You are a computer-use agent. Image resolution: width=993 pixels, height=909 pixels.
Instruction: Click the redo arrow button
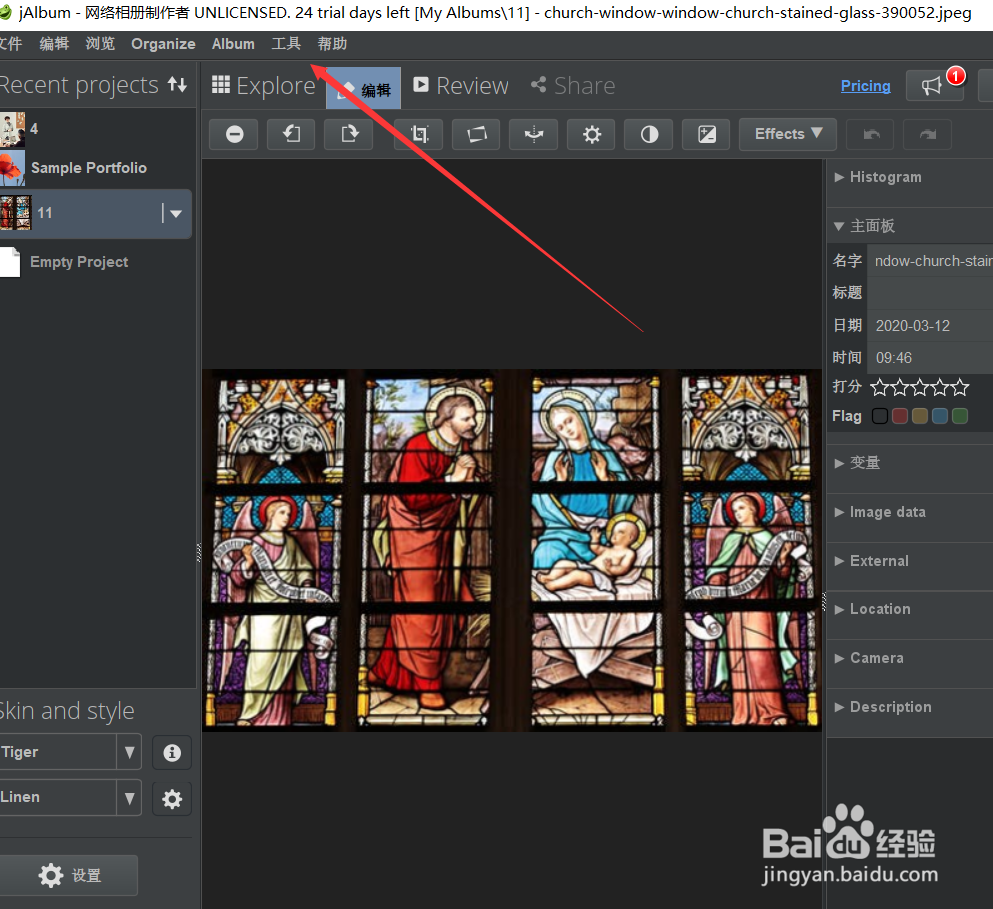pos(928,134)
